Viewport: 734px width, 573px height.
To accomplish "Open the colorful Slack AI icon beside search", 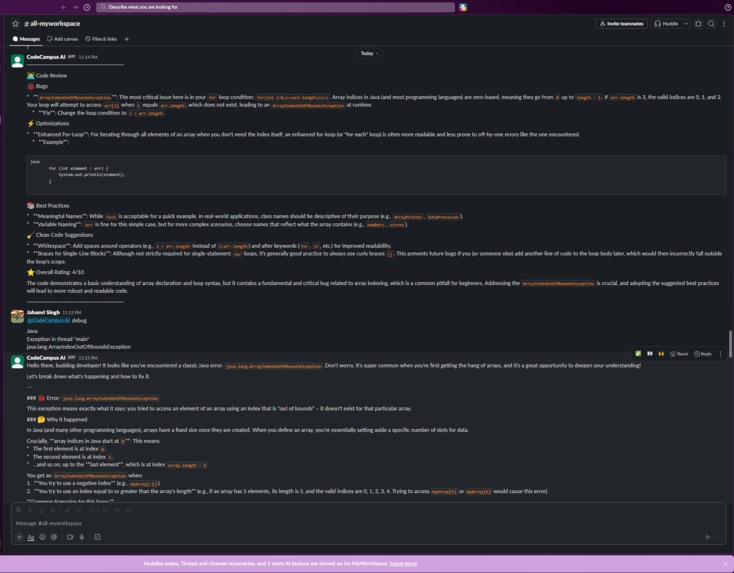I will click(x=463, y=7).
